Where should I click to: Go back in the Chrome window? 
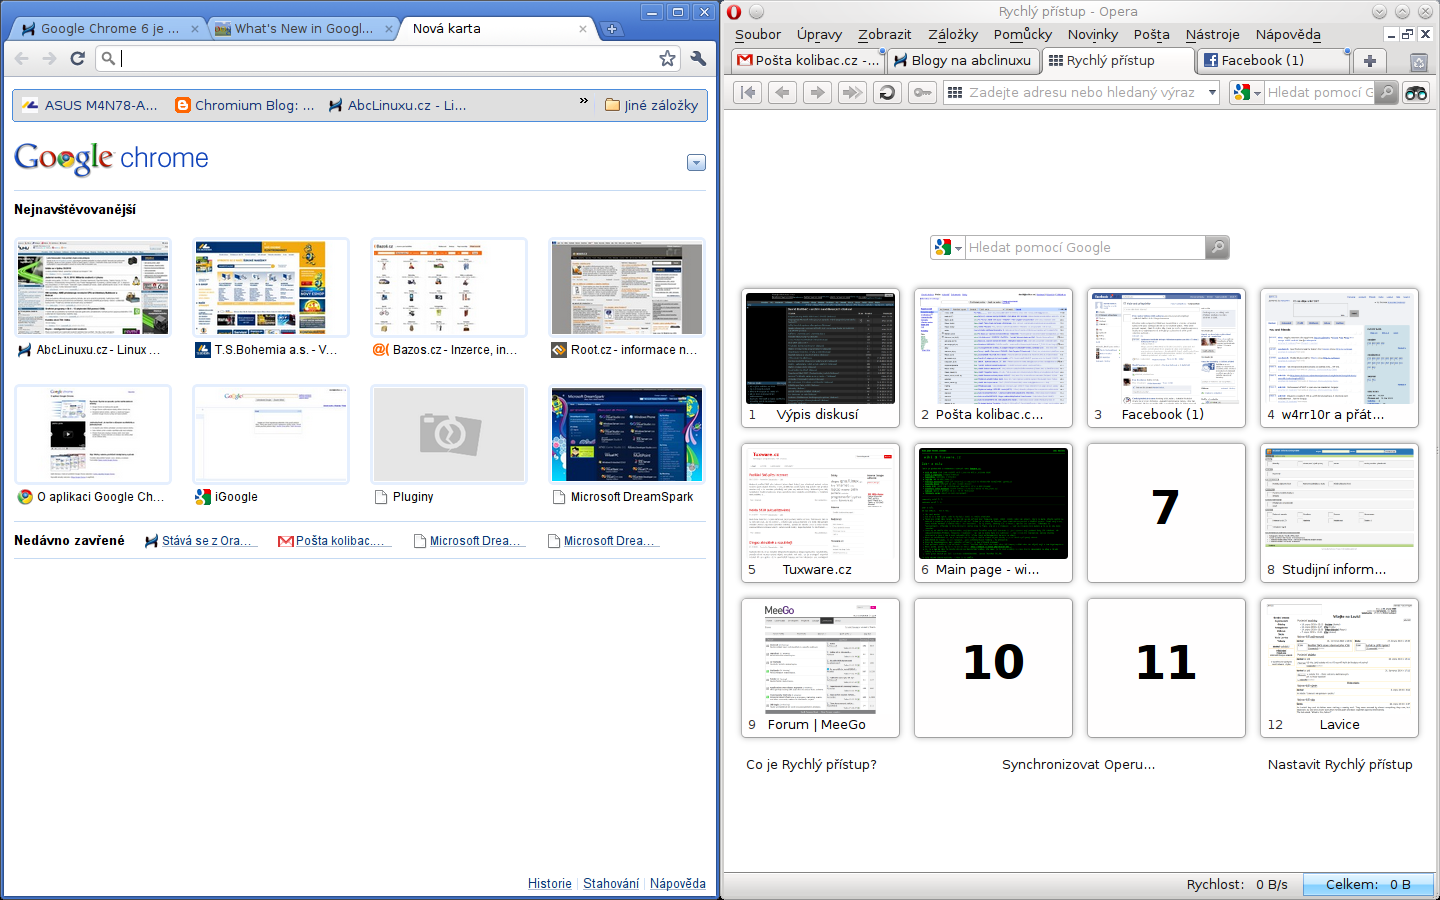tap(22, 58)
